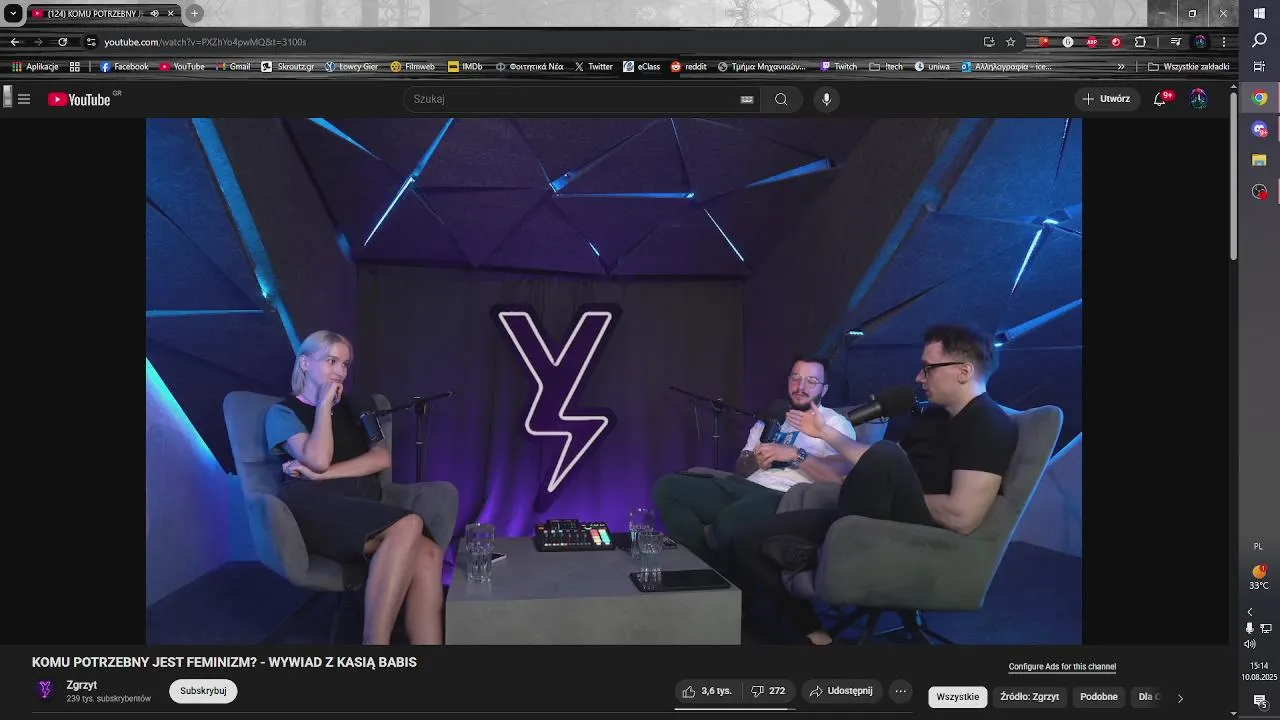Click the youtube.com URL address bar
The image size is (1280, 720).
tap(205, 42)
